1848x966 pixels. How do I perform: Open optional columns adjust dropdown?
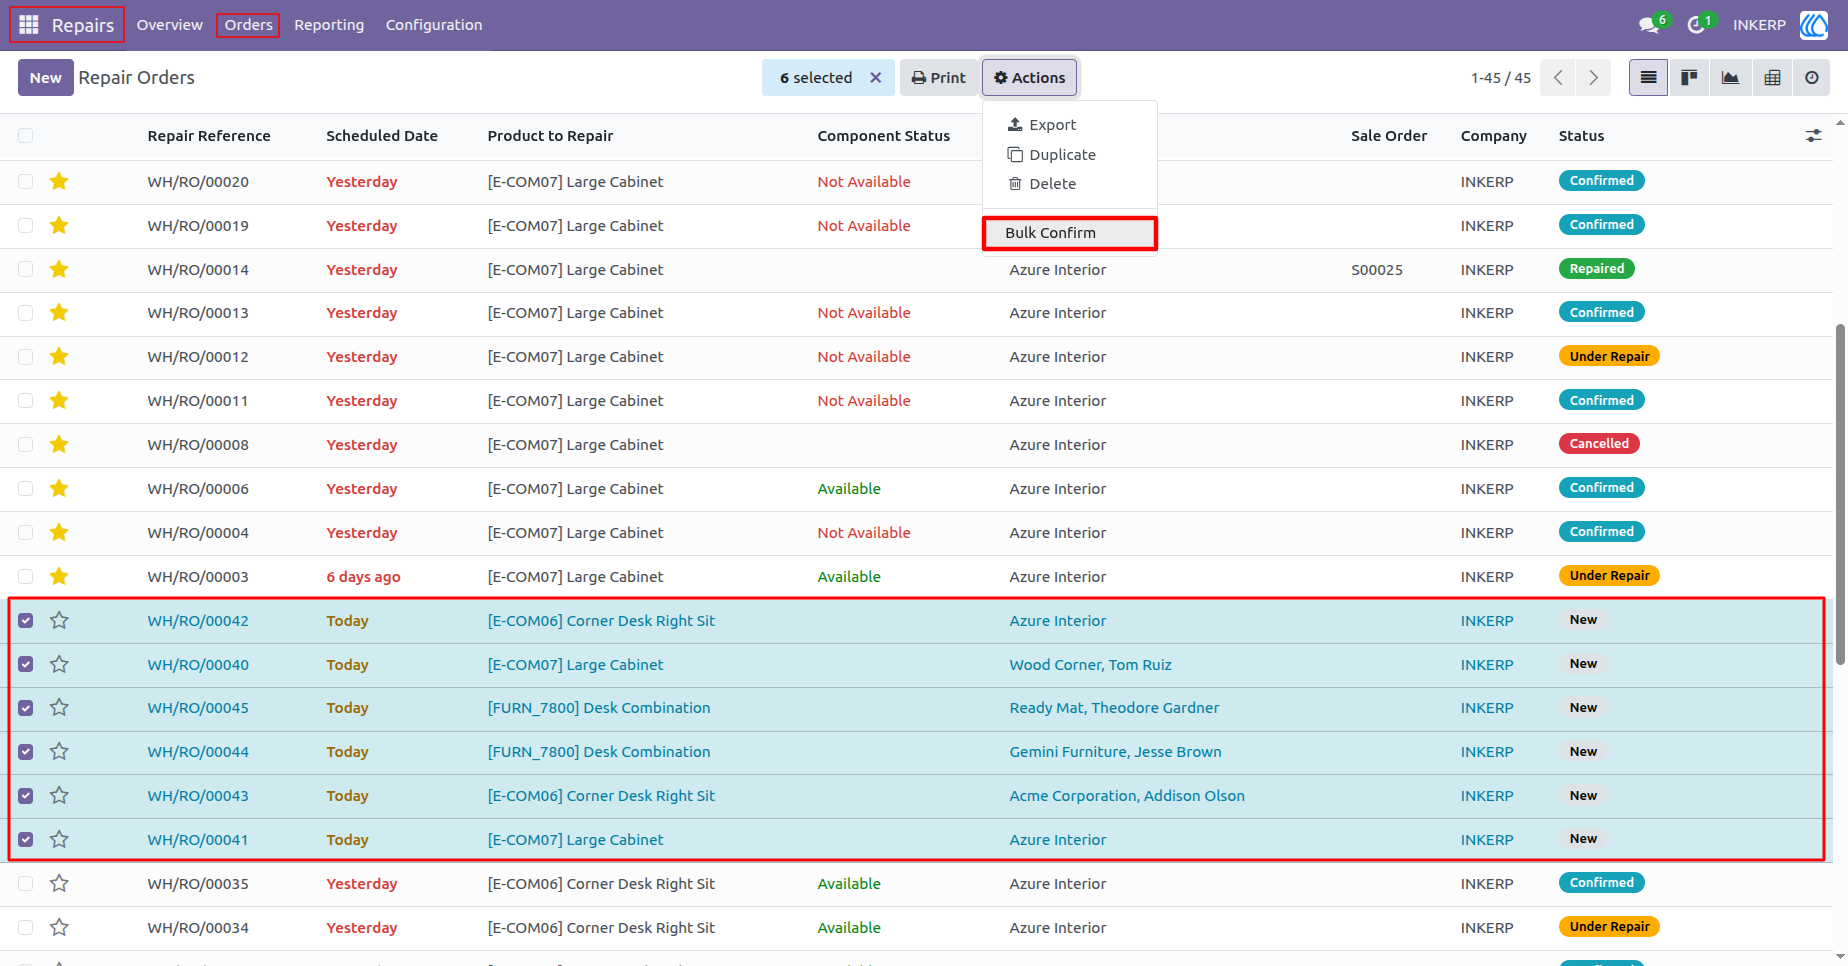pos(1813,136)
